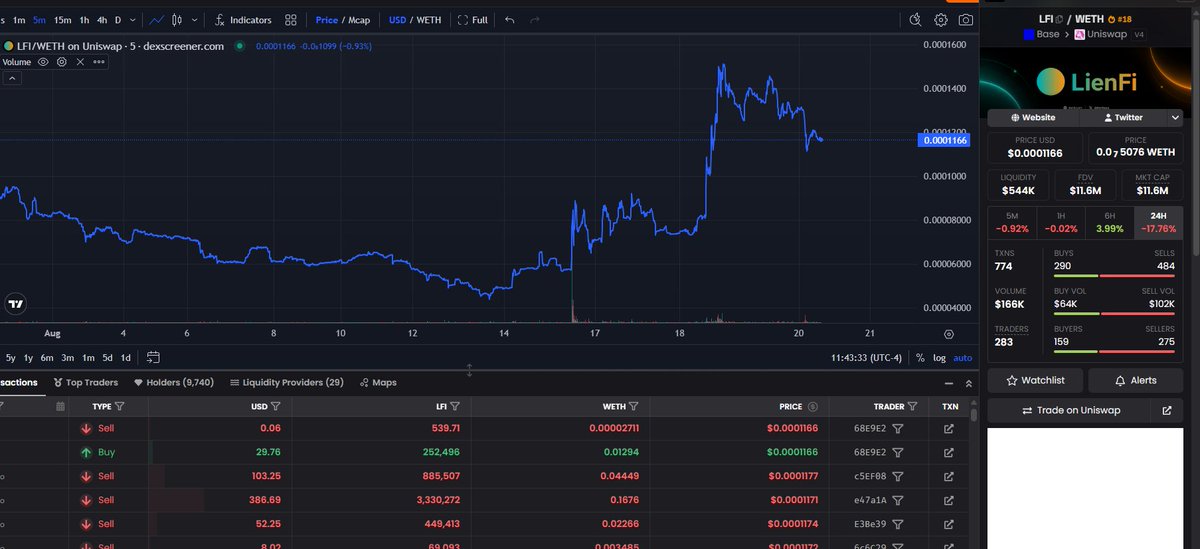The height and width of the screenshot is (549, 1200).
Task: Open the transaction link for 0.06 Sell row
Action: [949, 428]
